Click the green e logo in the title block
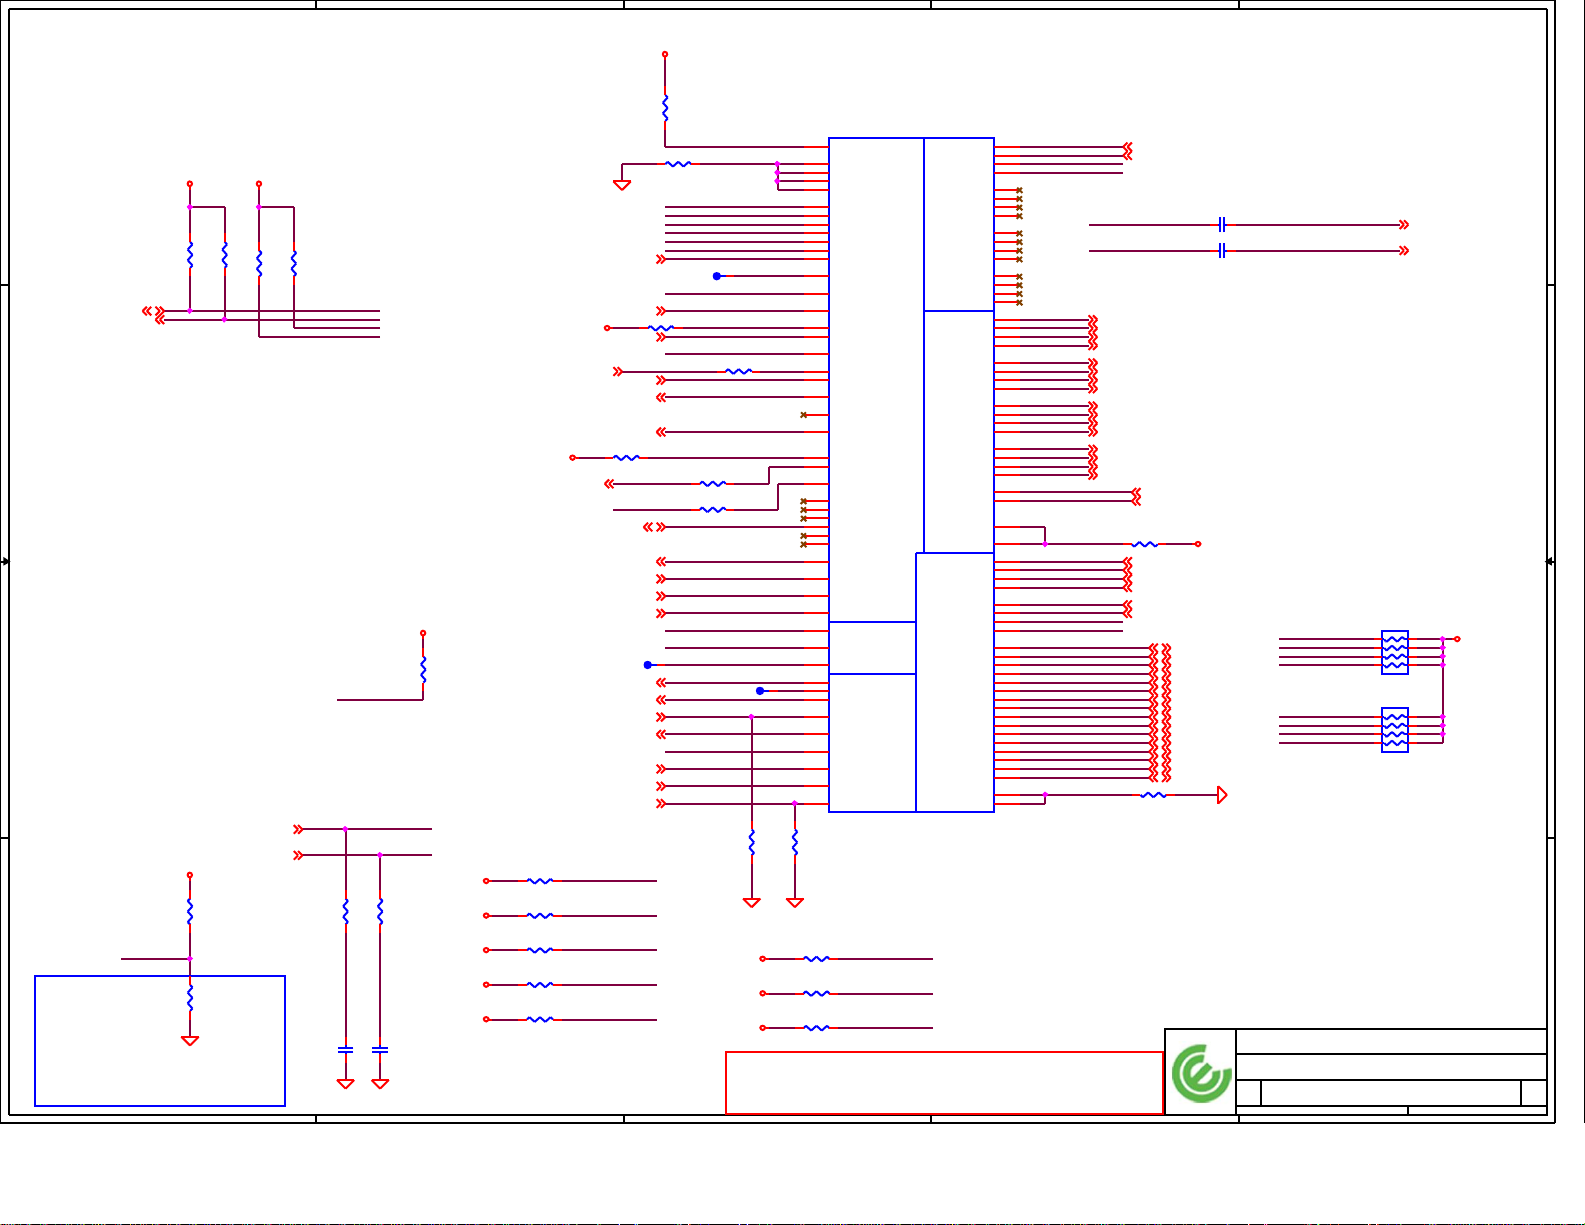This screenshot has height=1225, width=1585. (x=1201, y=1074)
